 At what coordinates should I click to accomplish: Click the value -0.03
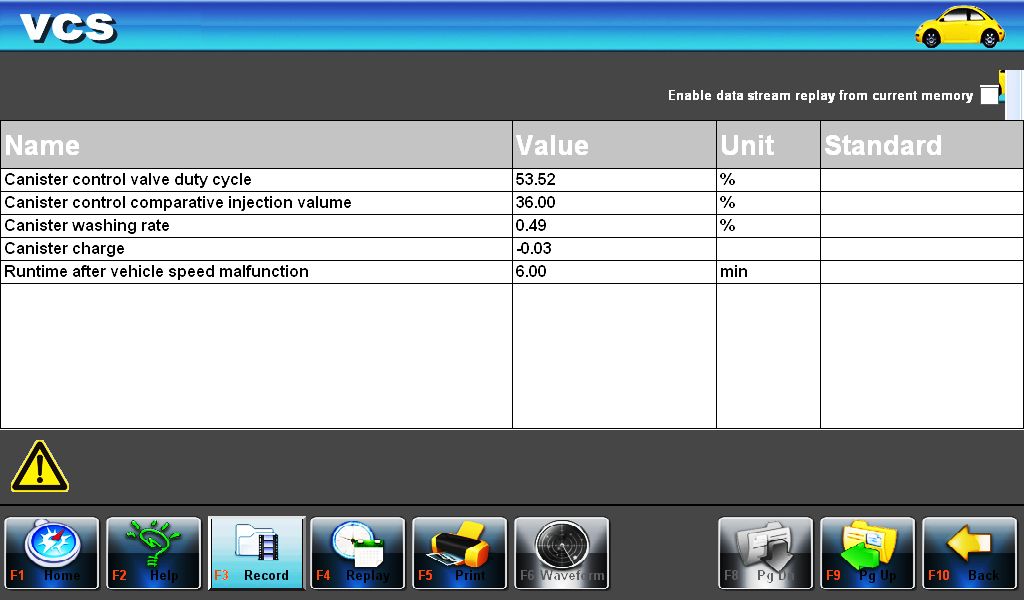pyautogui.click(x=534, y=249)
